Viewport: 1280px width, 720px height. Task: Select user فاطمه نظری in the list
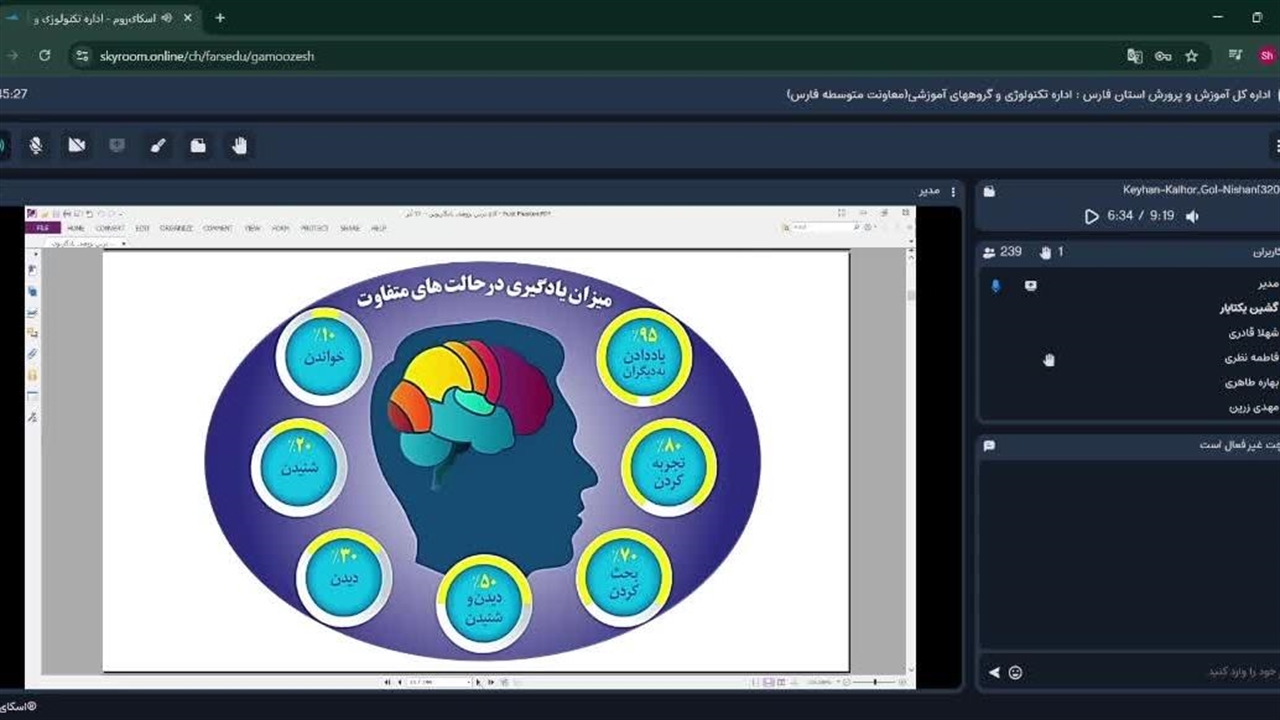pos(1251,357)
